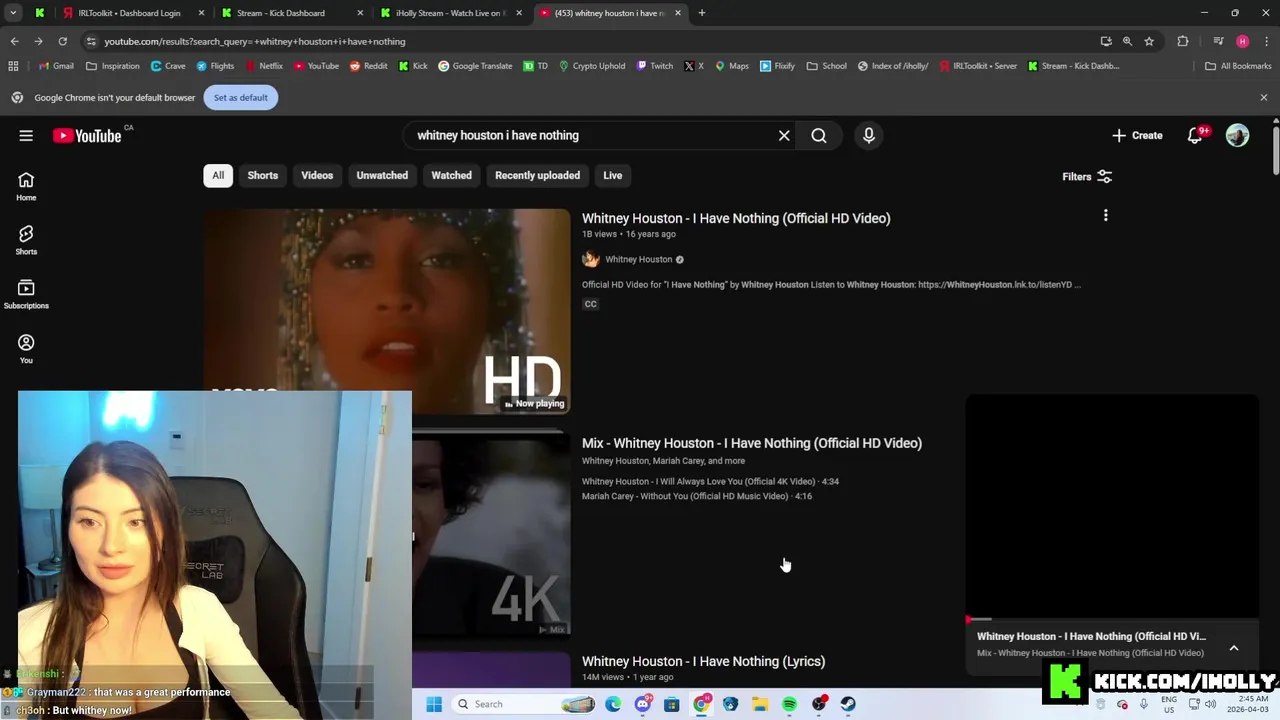This screenshot has width=1280, height=720.
Task: Open the YouTube account avatar menu
Action: (1238, 136)
